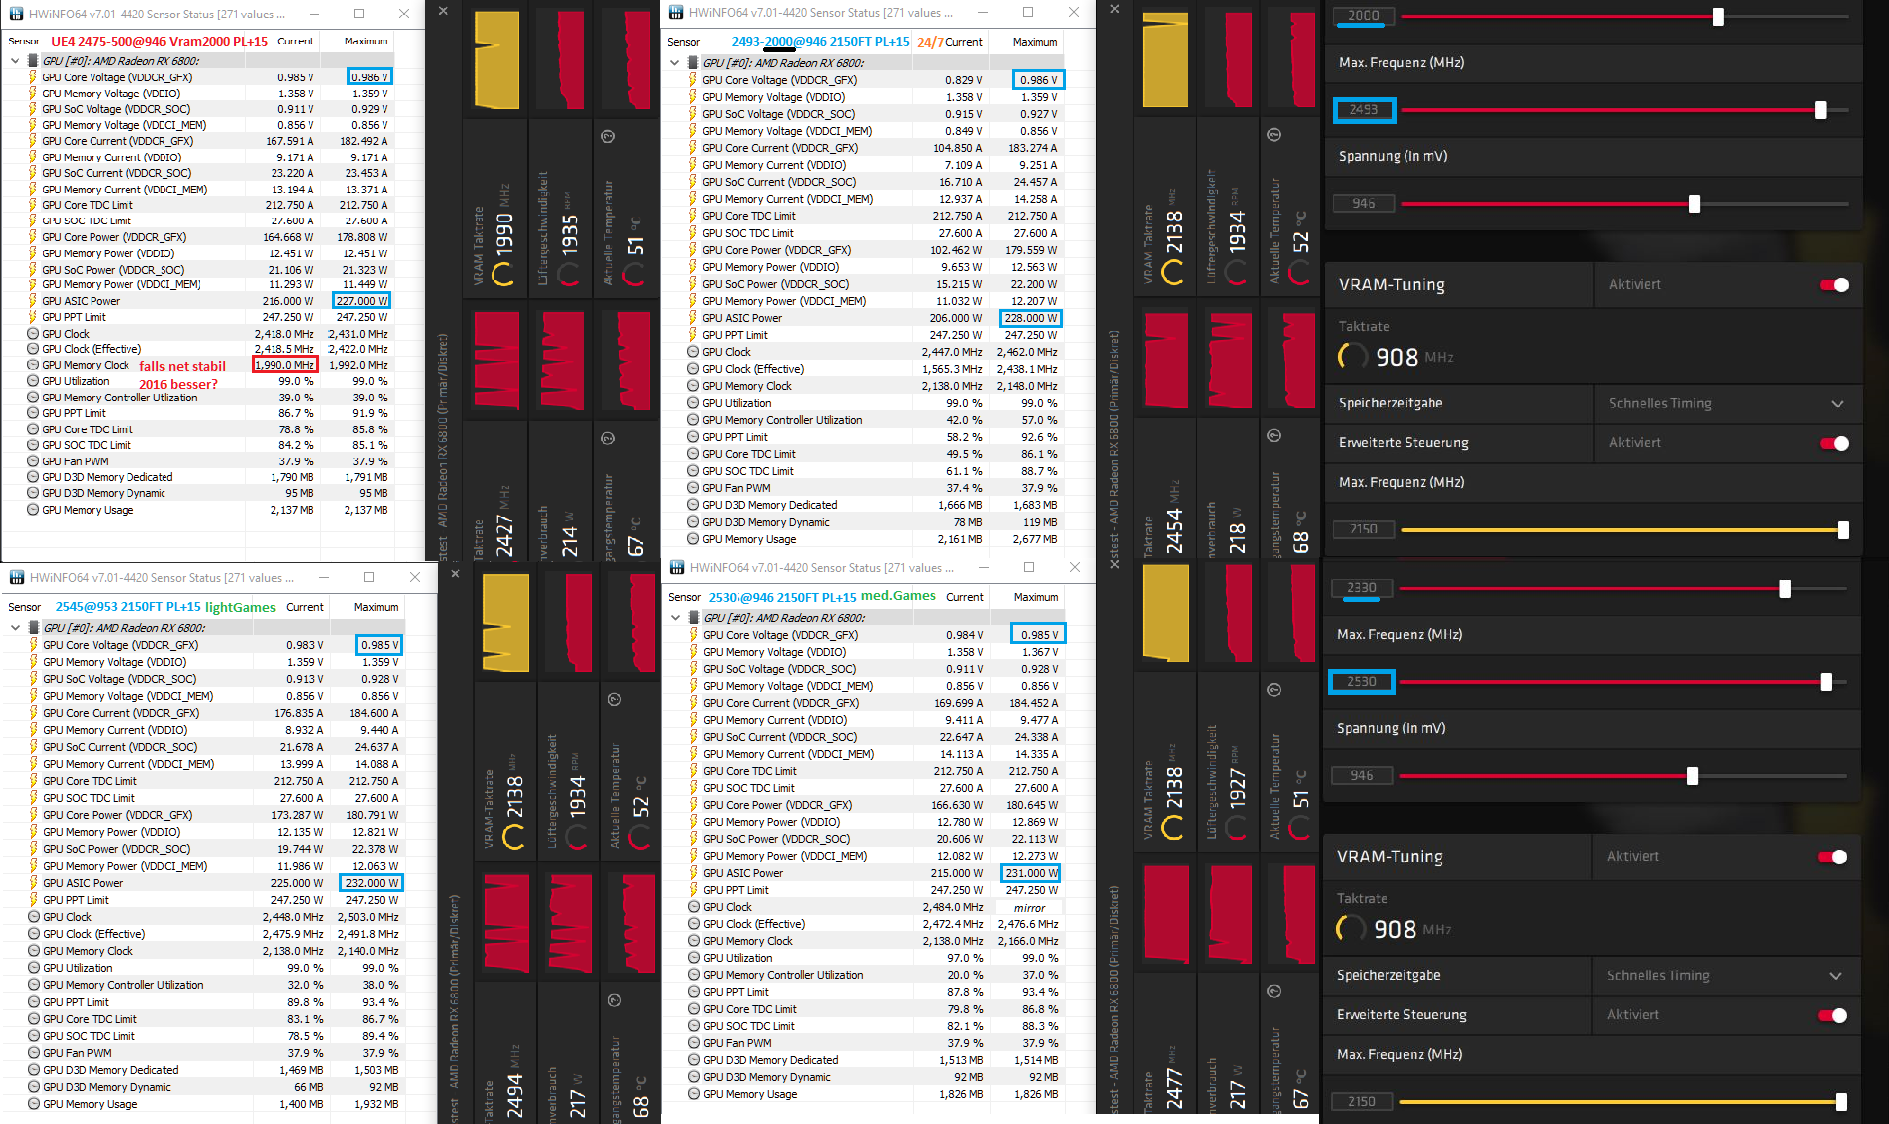Click the 2330 minimum frequency slider handle
The height and width of the screenshot is (1124, 1889).
click(x=1785, y=589)
